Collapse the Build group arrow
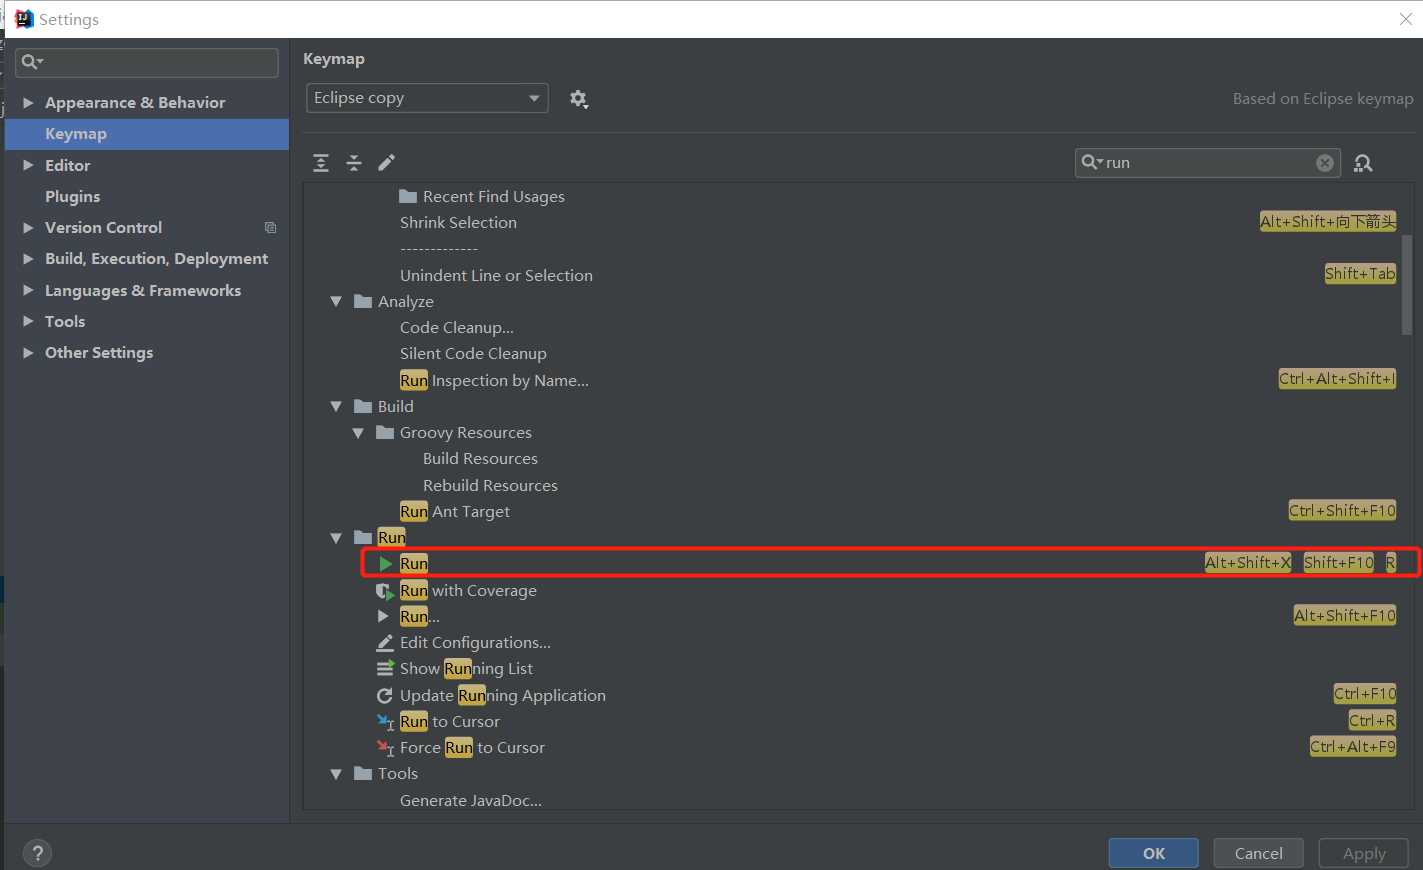Image resolution: width=1423 pixels, height=870 pixels. [x=336, y=406]
